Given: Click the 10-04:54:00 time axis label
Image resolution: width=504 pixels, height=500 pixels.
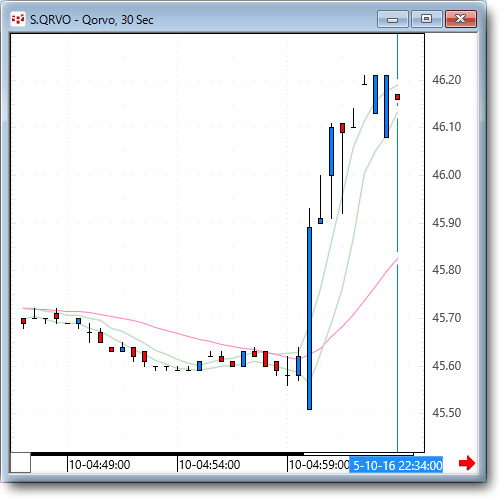Looking at the screenshot, I should [x=209, y=465].
